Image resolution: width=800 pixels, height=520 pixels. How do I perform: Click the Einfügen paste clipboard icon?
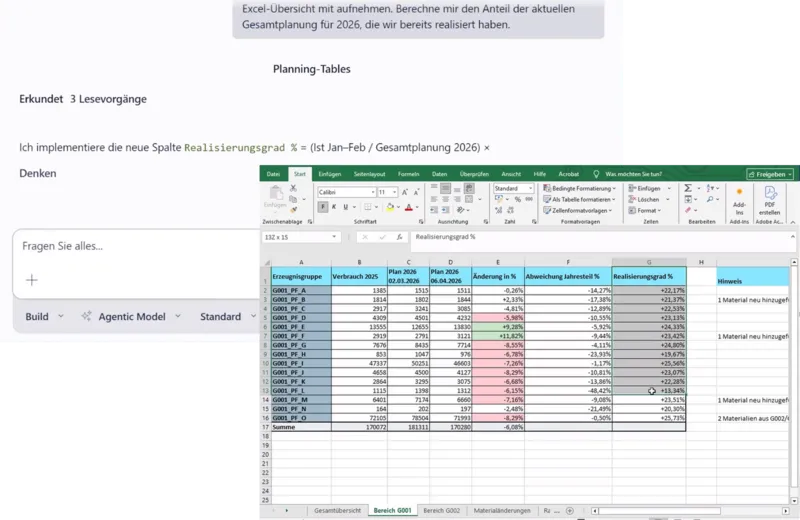coord(276,197)
